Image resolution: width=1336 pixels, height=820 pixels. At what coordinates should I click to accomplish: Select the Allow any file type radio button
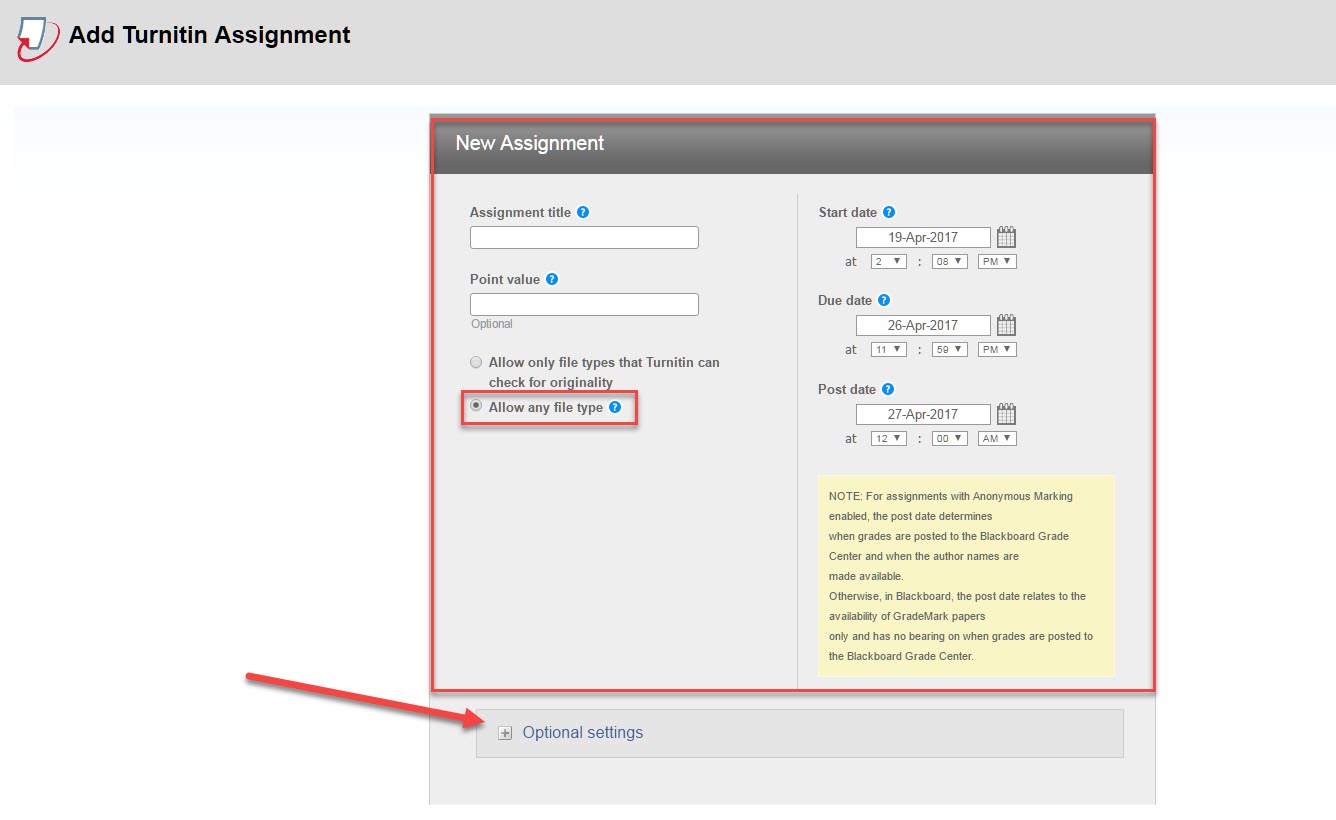click(x=476, y=407)
